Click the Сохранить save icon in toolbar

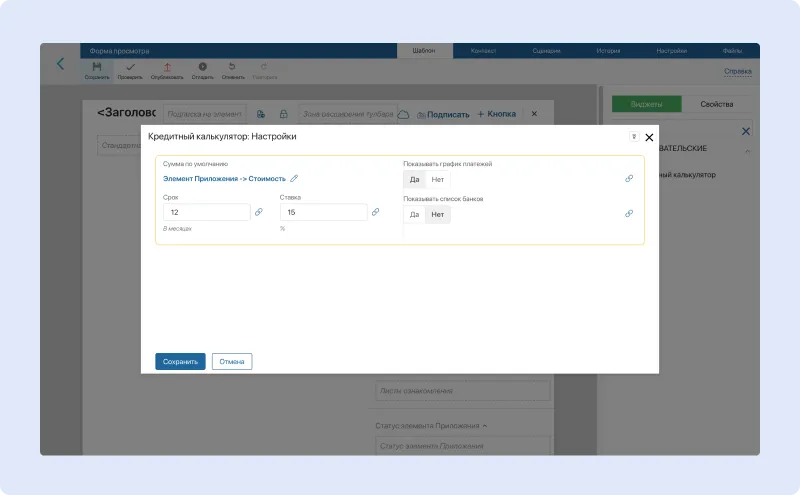[x=97, y=67]
